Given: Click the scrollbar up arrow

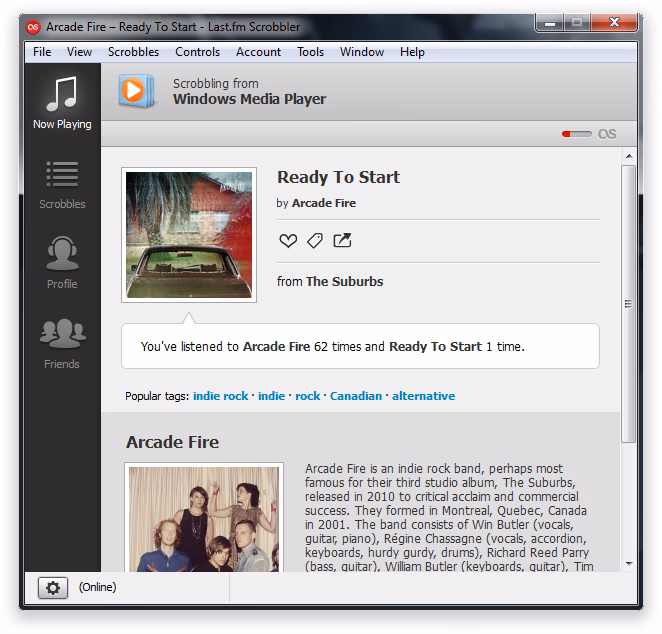Looking at the screenshot, I should coord(629,156).
